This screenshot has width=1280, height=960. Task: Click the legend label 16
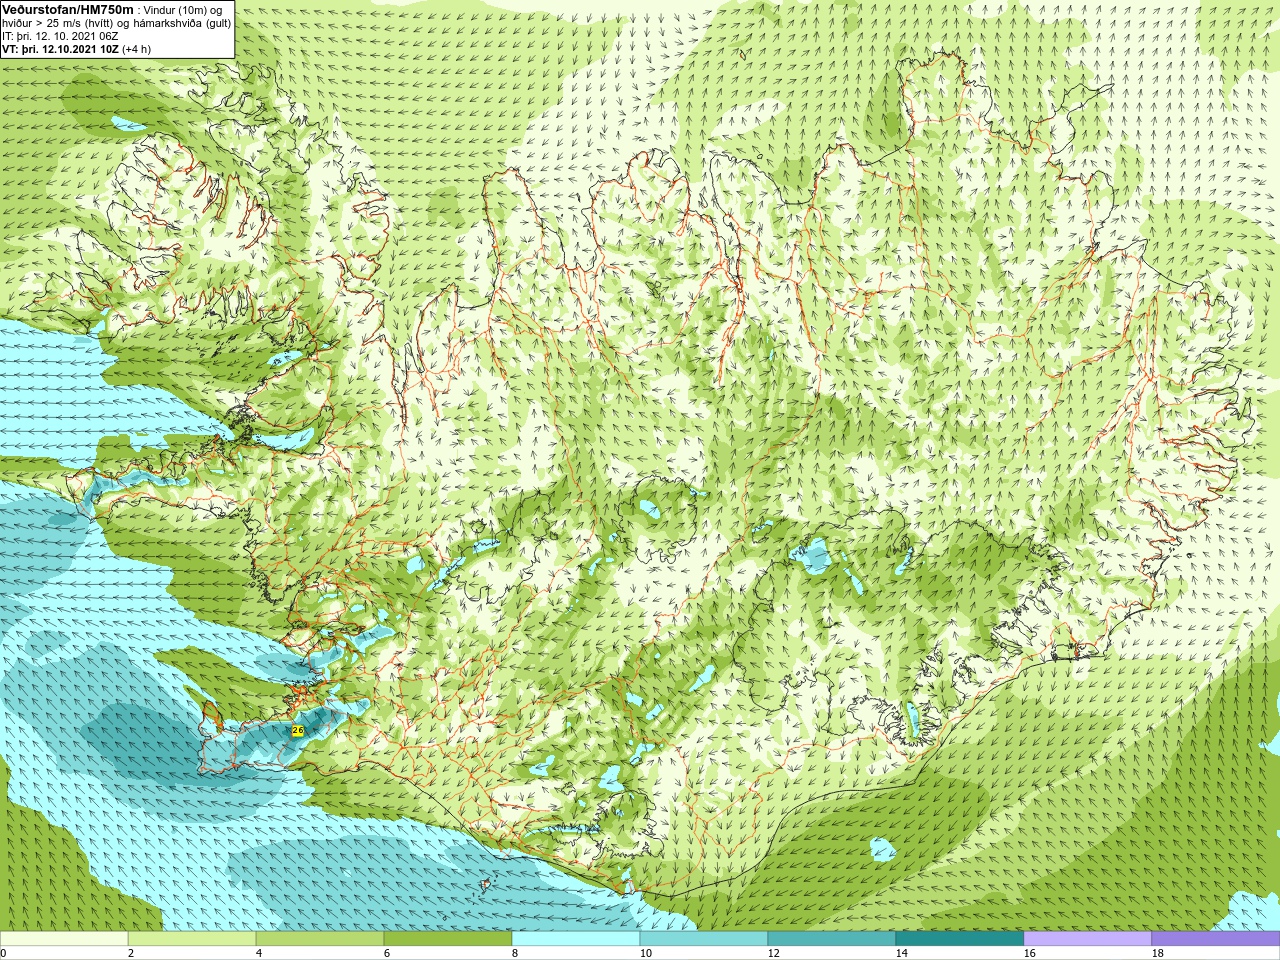(1030, 953)
